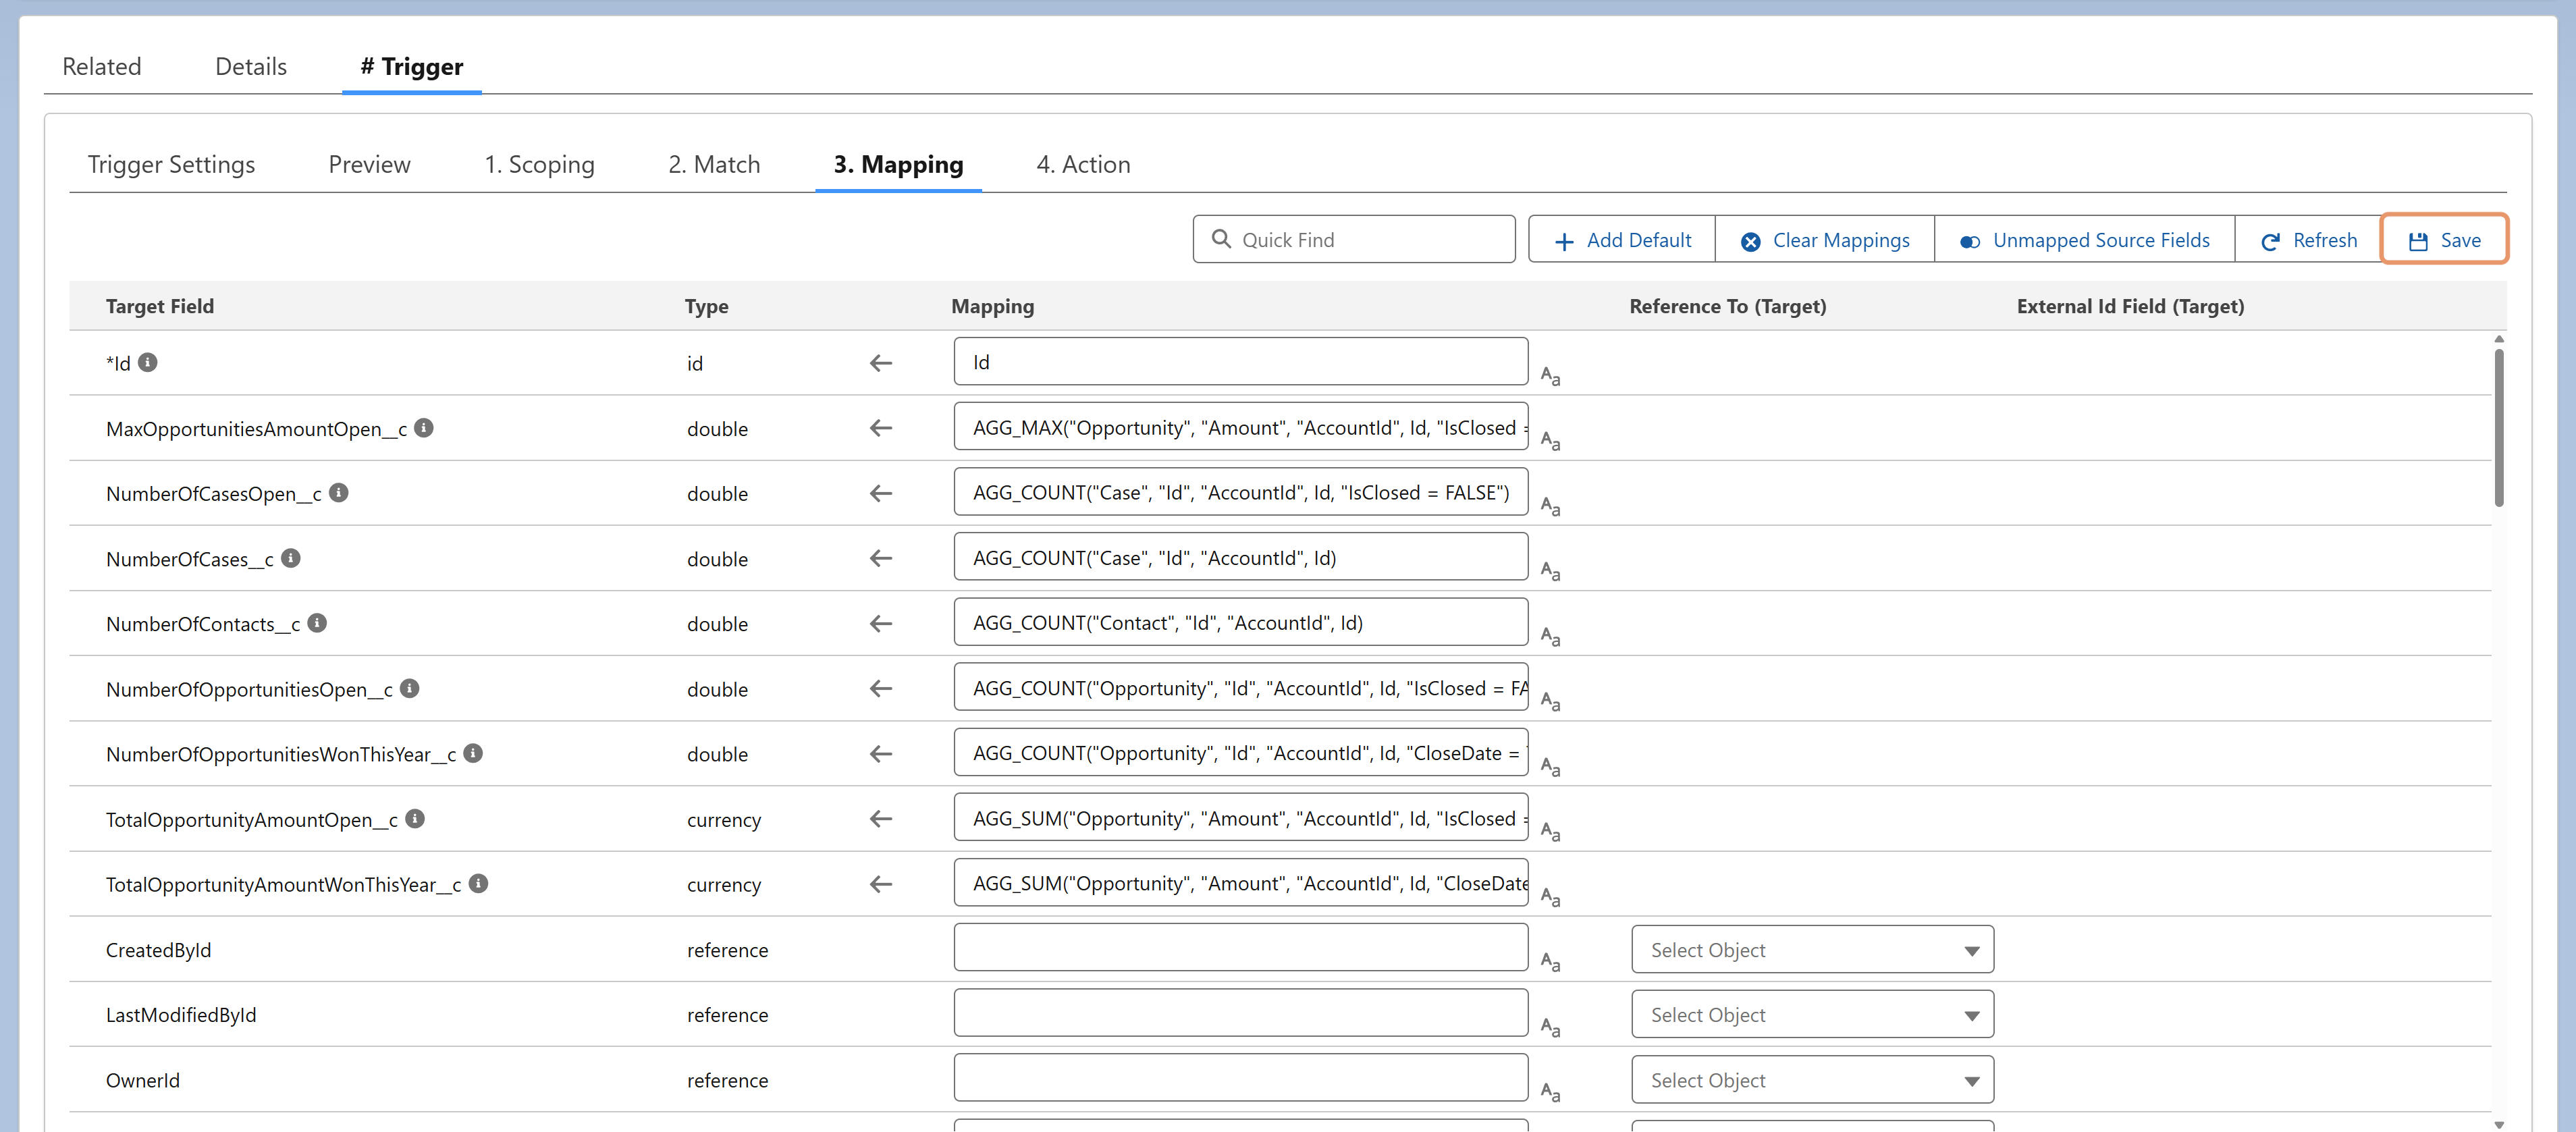Click the Clear Mappings button
The image size is (2576, 1132).
pyautogui.click(x=1825, y=240)
